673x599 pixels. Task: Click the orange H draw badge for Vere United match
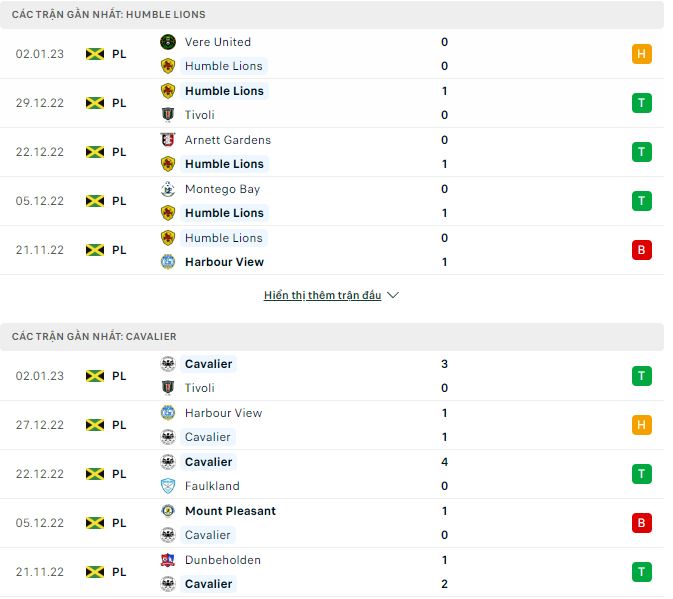[642, 54]
